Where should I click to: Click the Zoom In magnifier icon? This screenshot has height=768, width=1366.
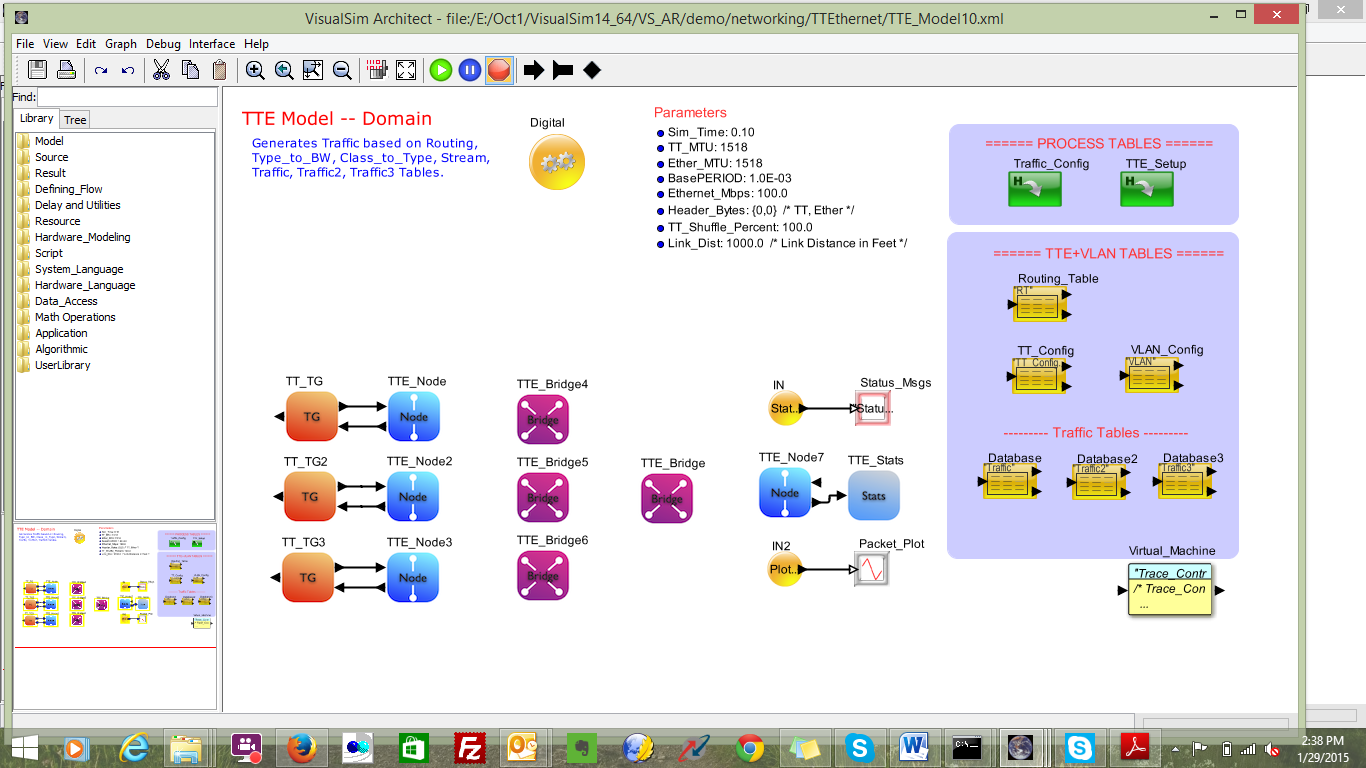tap(255, 70)
